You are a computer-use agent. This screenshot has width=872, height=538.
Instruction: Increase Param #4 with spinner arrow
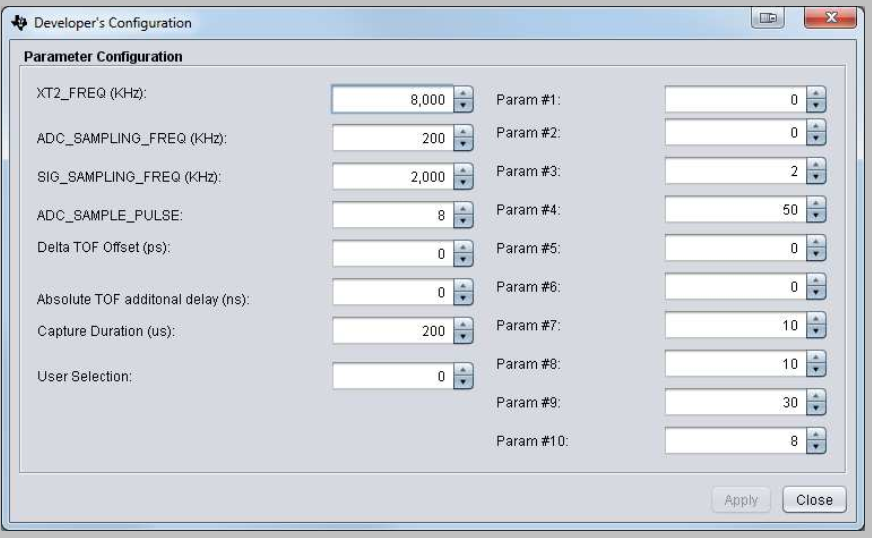[817, 204]
